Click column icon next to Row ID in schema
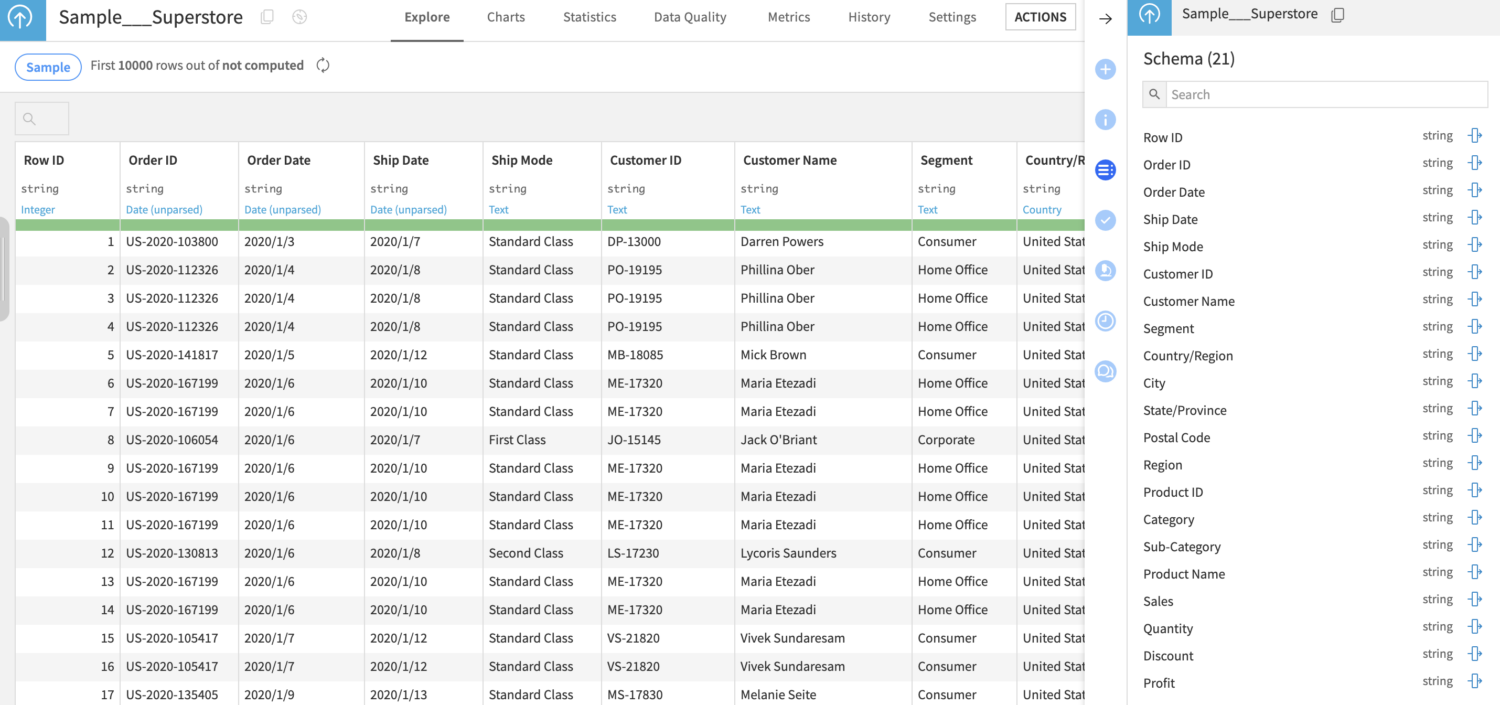The image size is (1500, 705). [1475, 136]
